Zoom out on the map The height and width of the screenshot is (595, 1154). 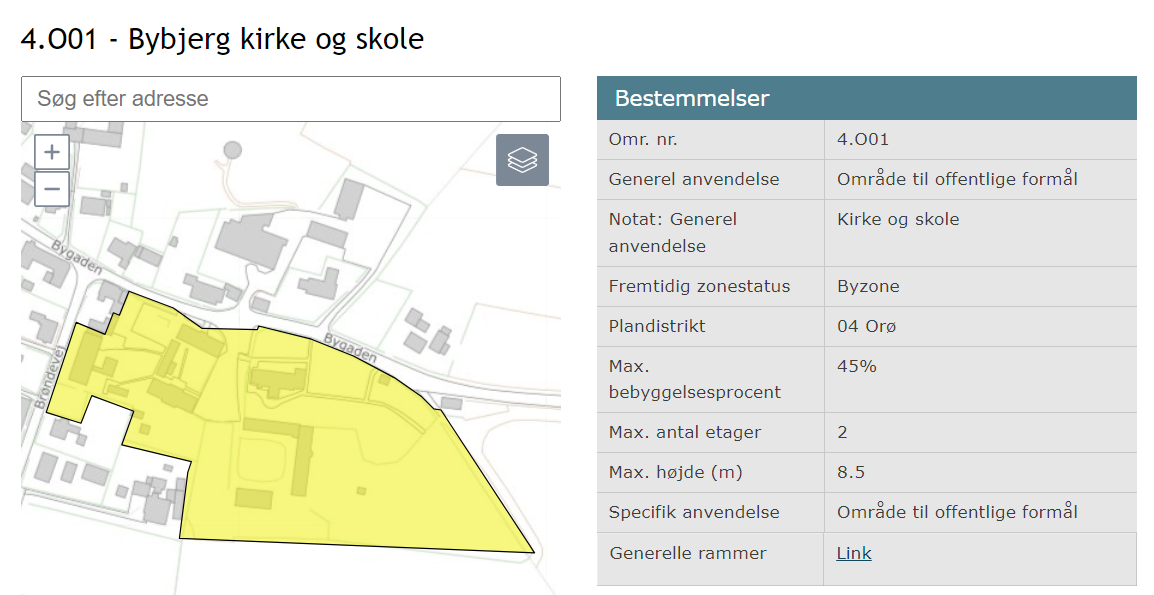coord(52,189)
